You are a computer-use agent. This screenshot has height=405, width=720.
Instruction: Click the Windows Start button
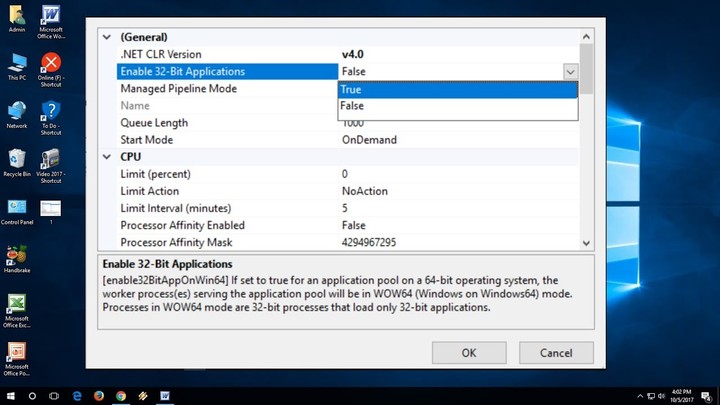click(11, 396)
